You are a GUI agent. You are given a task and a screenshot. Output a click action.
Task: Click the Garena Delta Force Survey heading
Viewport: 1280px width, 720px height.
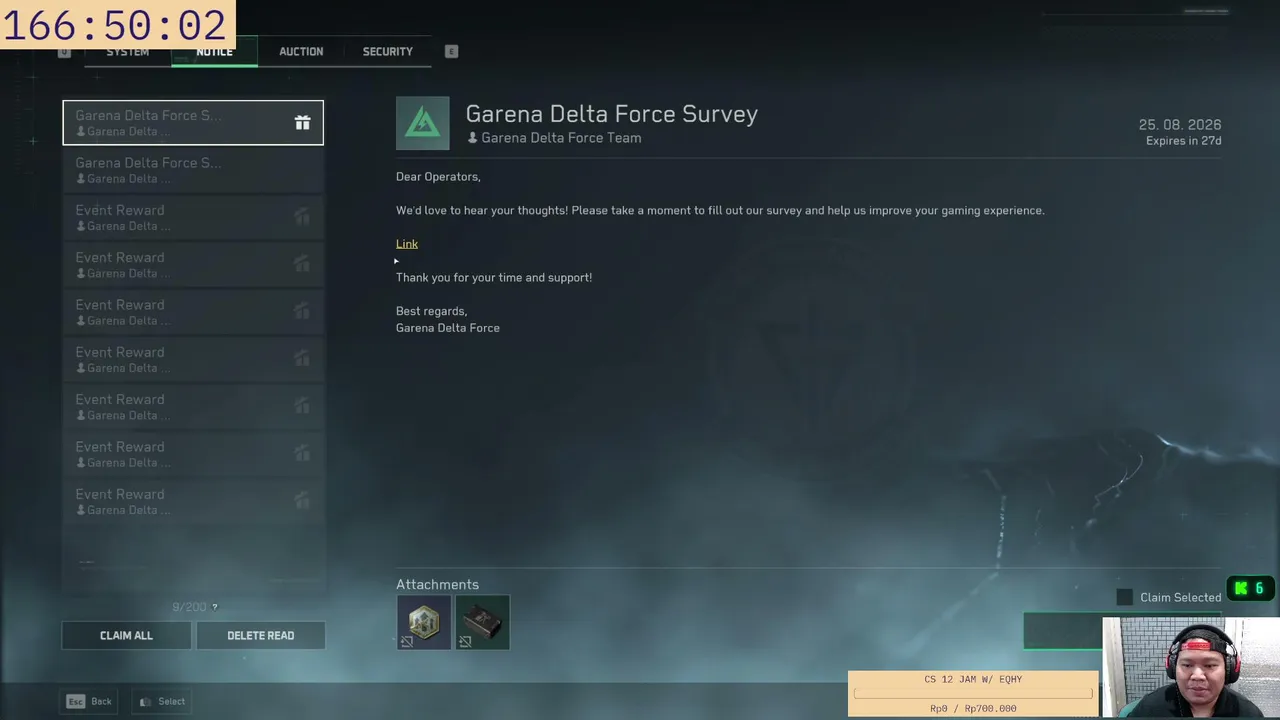coord(612,114)
